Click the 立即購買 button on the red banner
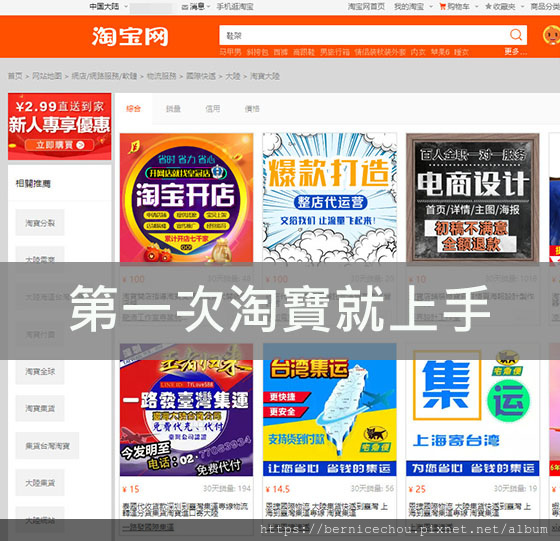The width and height of the screenshot is (560, 541). [60, 145]
